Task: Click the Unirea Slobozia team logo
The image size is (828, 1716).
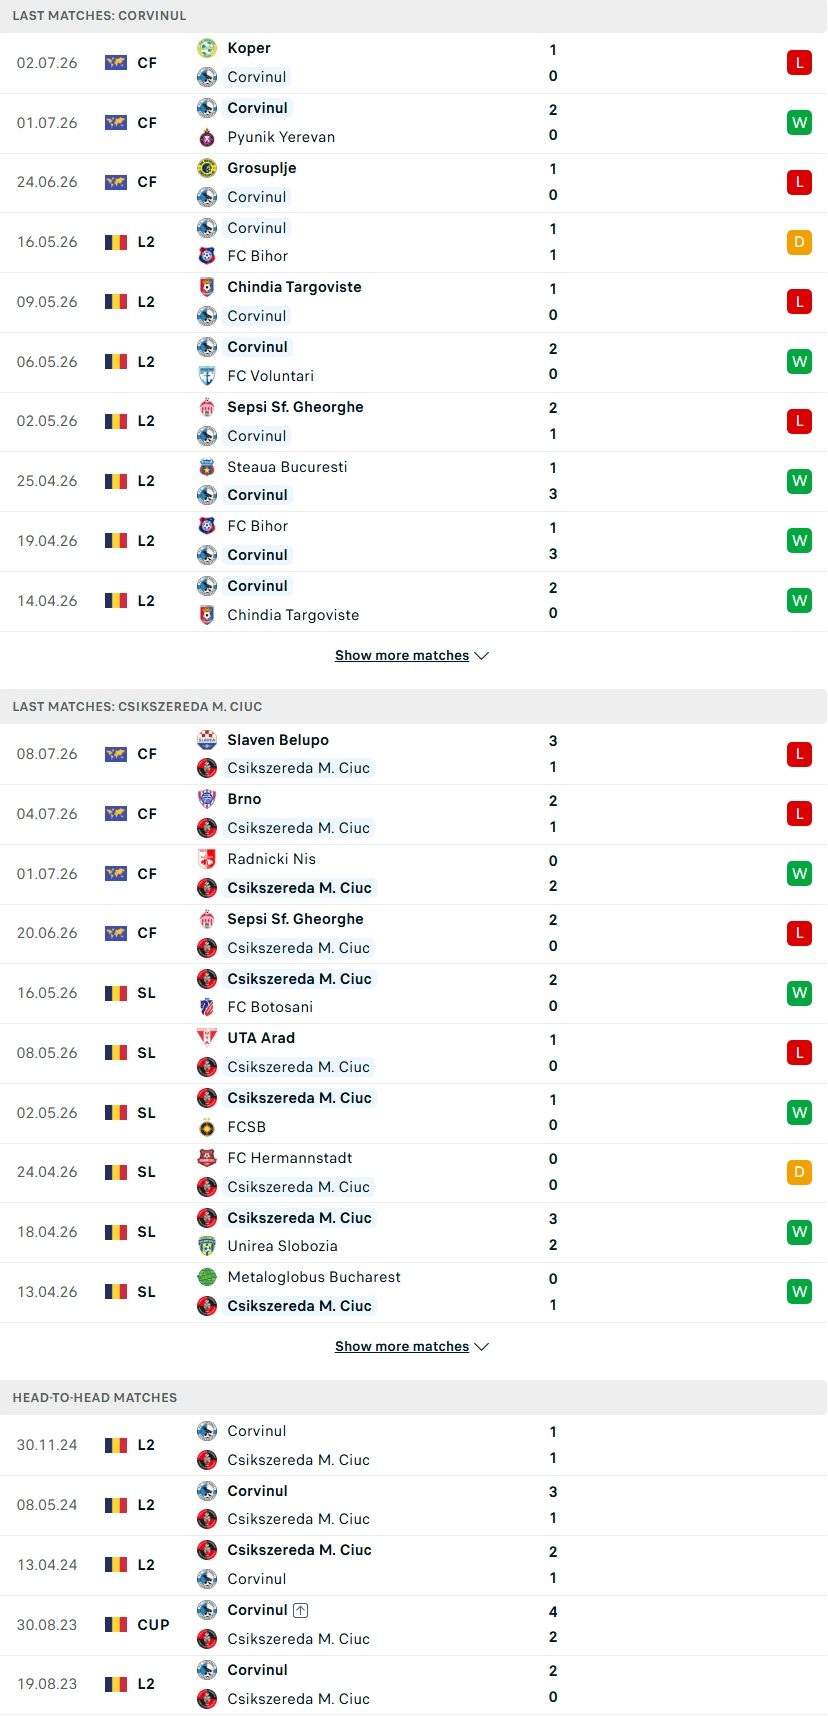Action: click(207, 1246)
